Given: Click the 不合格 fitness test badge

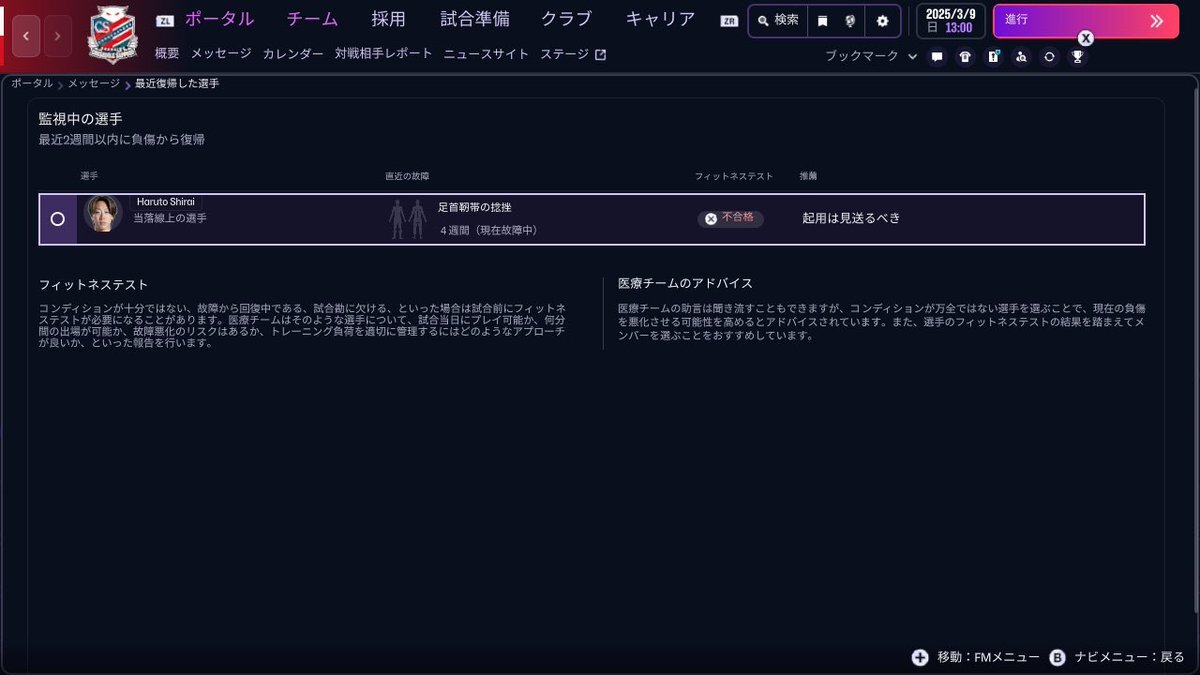Looking at the screenshot, I should pos(730,218).
